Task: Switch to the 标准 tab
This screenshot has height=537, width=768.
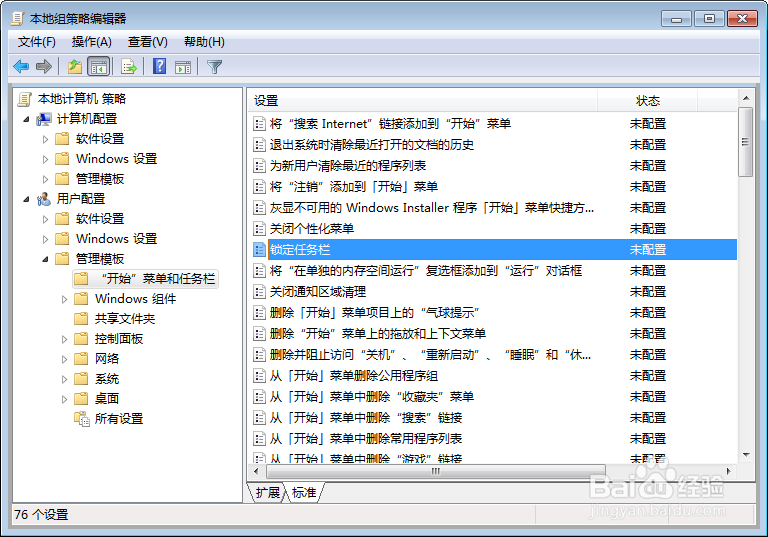Action: coord(304,492)
